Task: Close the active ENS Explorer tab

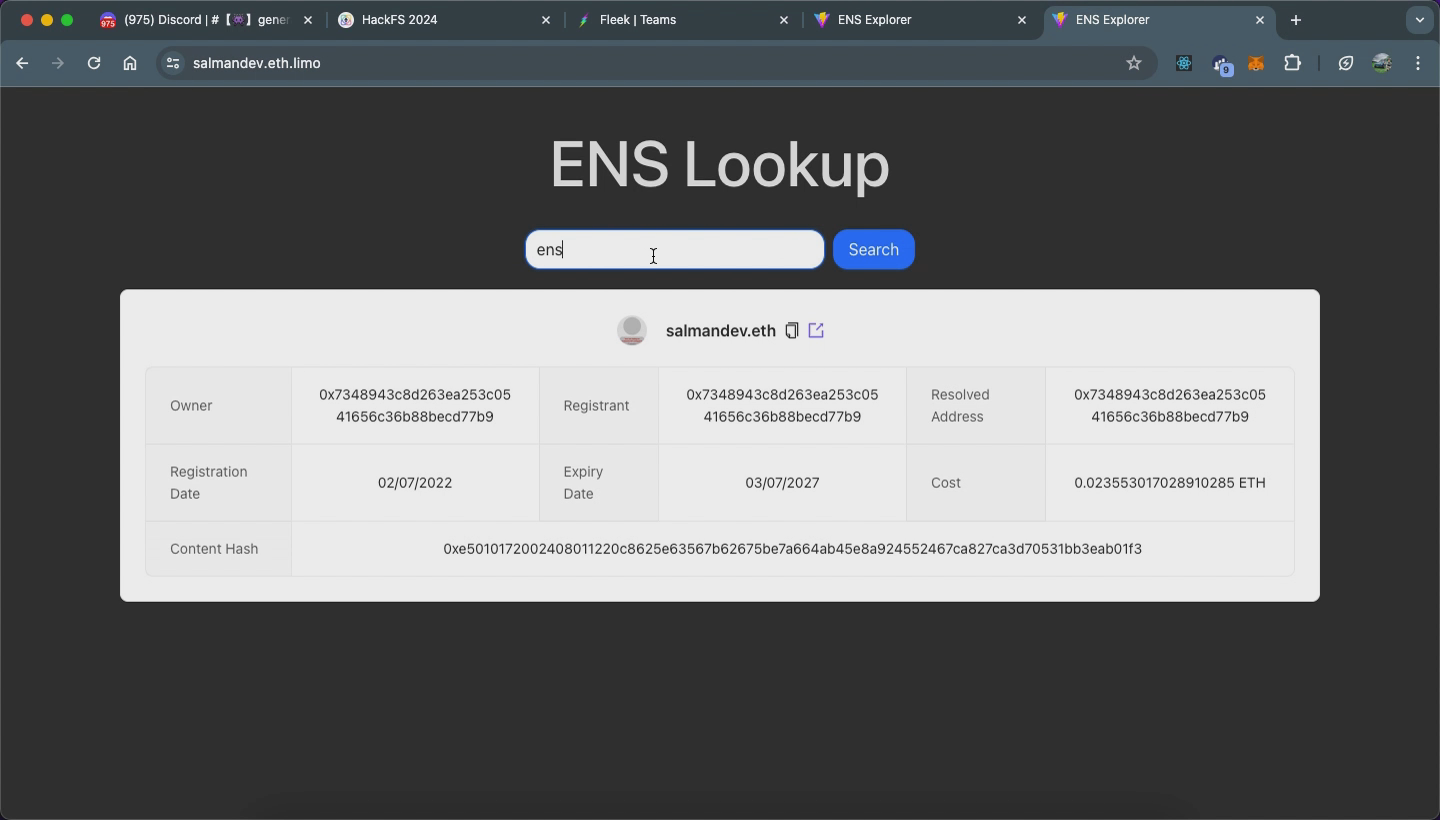Action: (x=1260, y=20)
